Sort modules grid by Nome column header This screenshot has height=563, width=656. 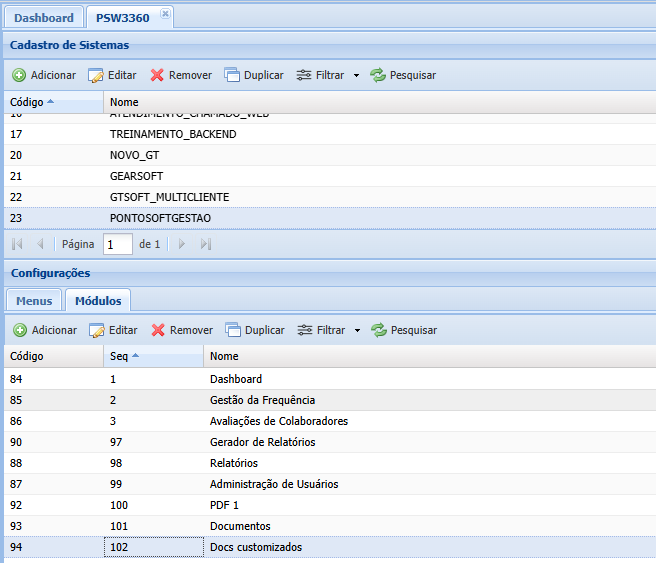[430, 356]
